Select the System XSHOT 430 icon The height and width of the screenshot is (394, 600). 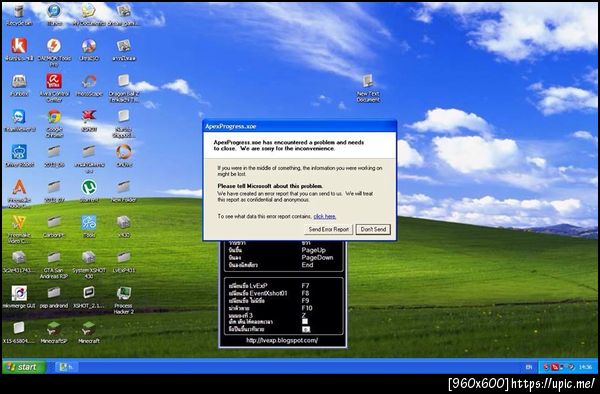tap(88, 264)
